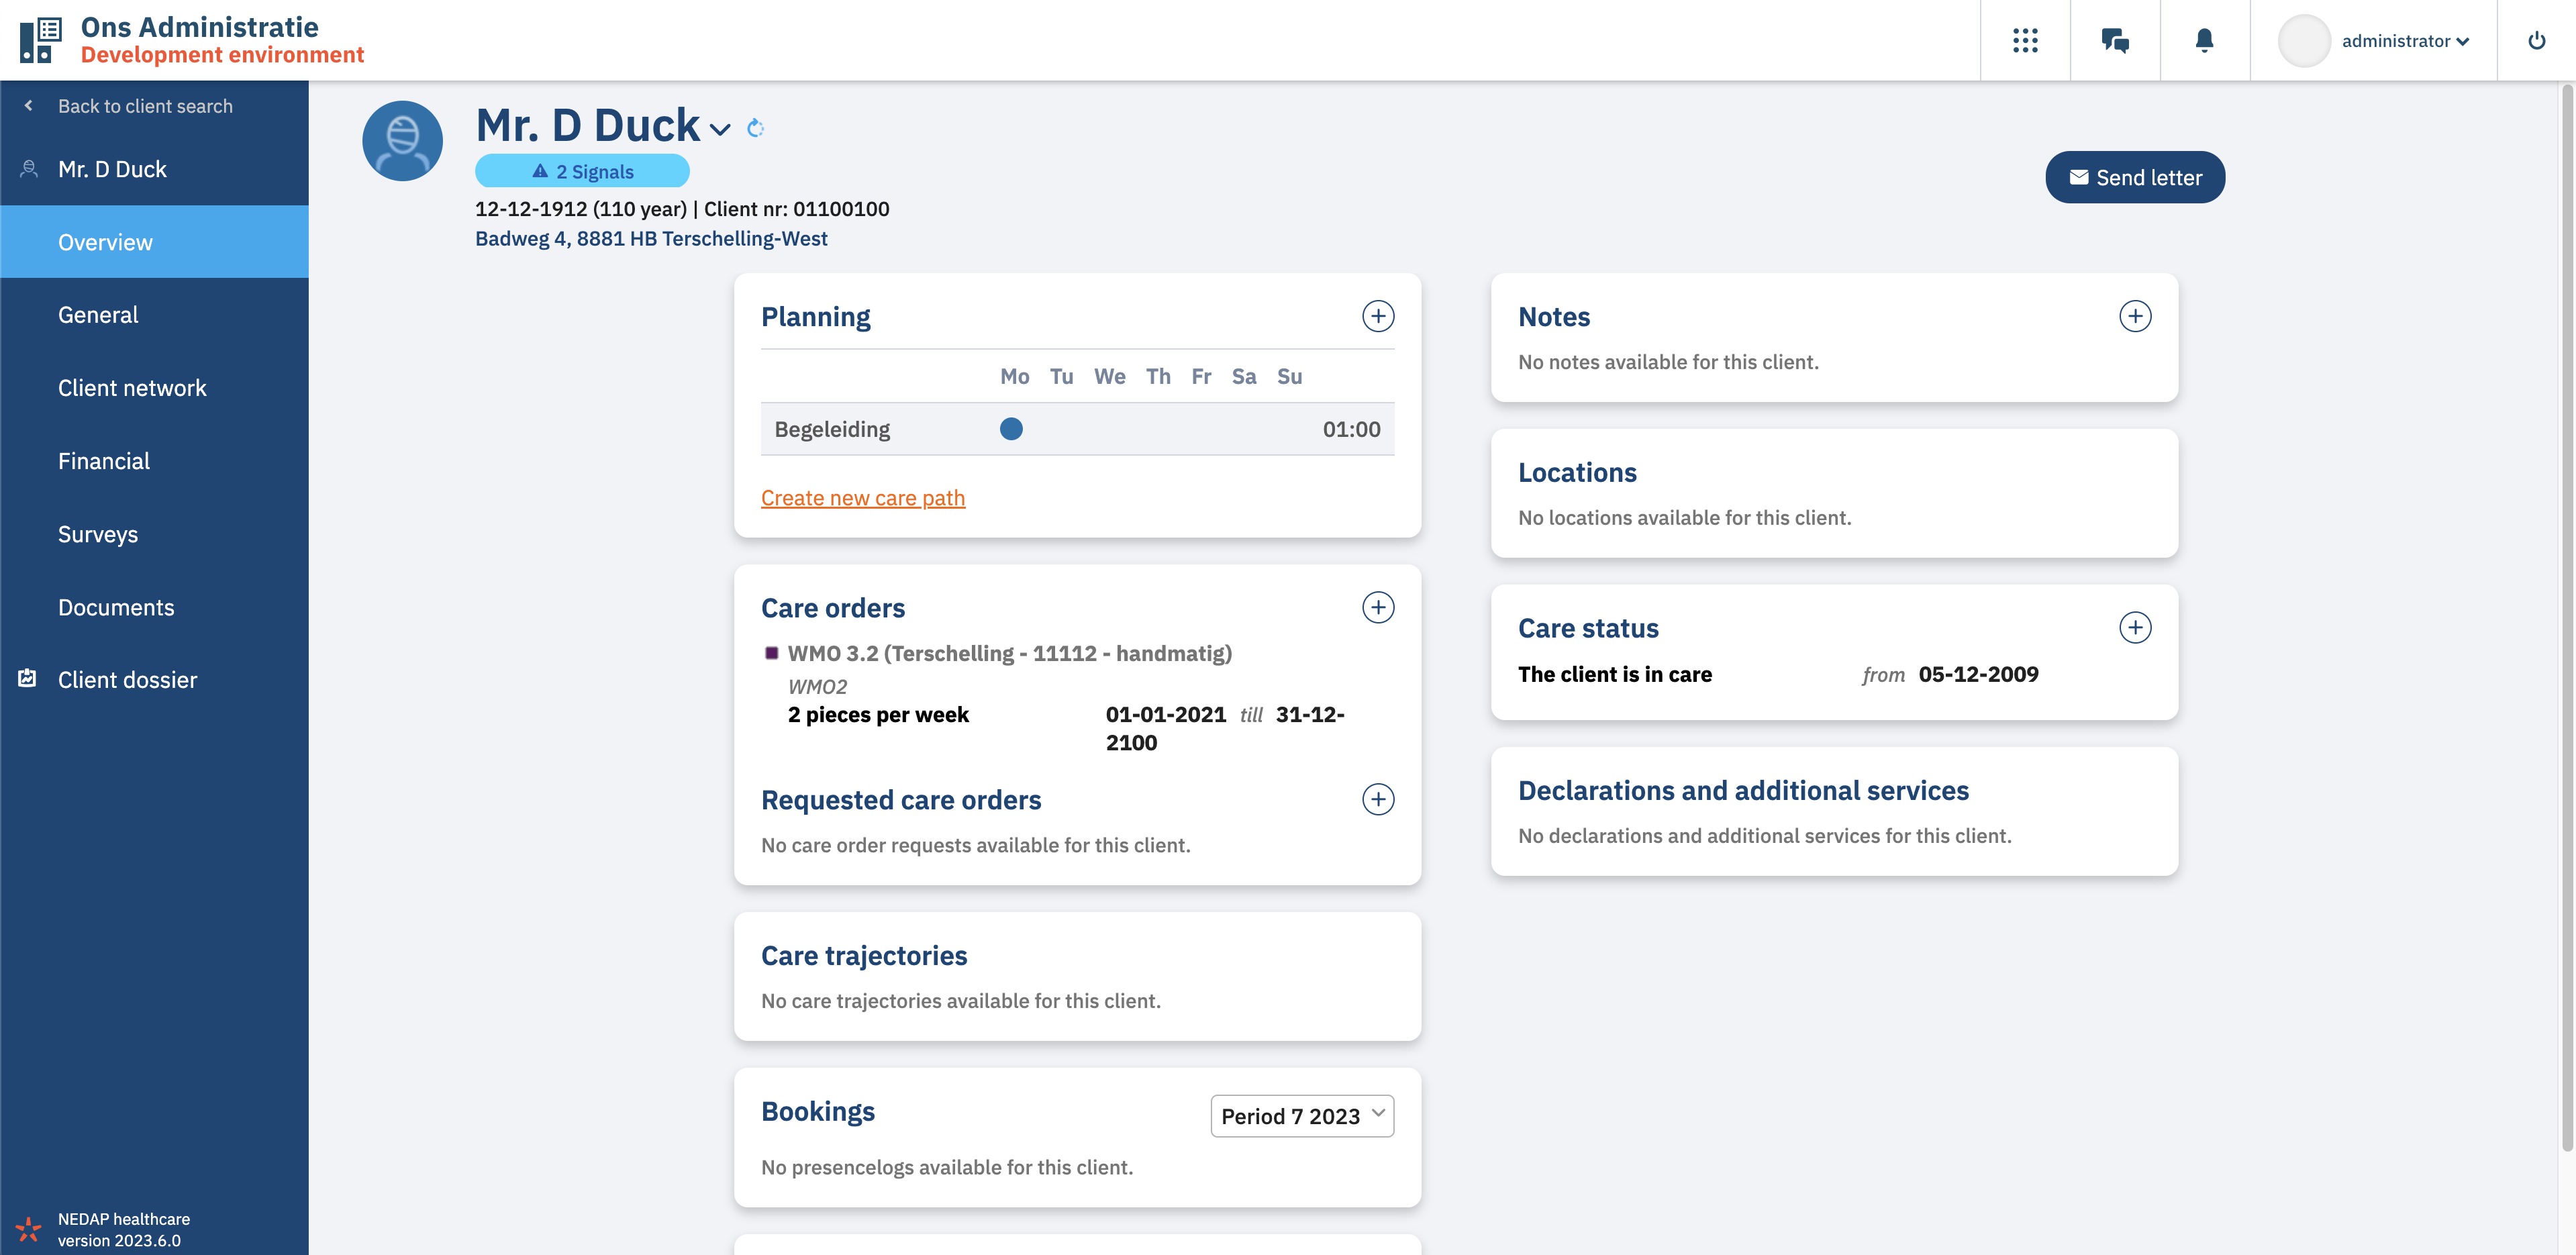Open the Period 7 2023 dropdown
2576x1255 pixels.
[1302, 1115]
